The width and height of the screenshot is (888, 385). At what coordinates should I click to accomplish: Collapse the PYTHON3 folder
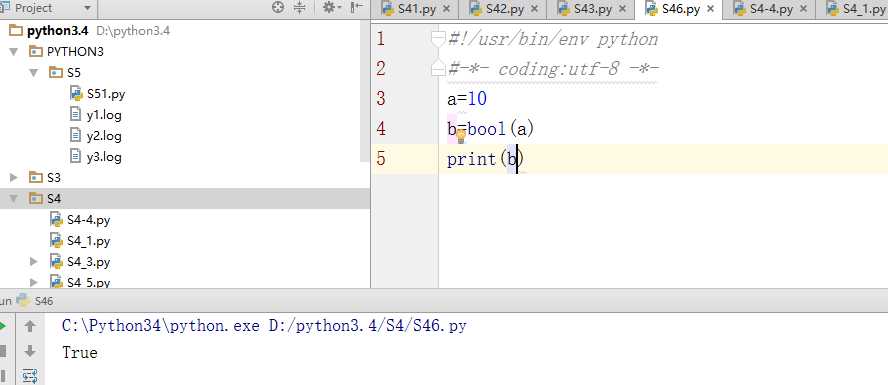point(14,52)
